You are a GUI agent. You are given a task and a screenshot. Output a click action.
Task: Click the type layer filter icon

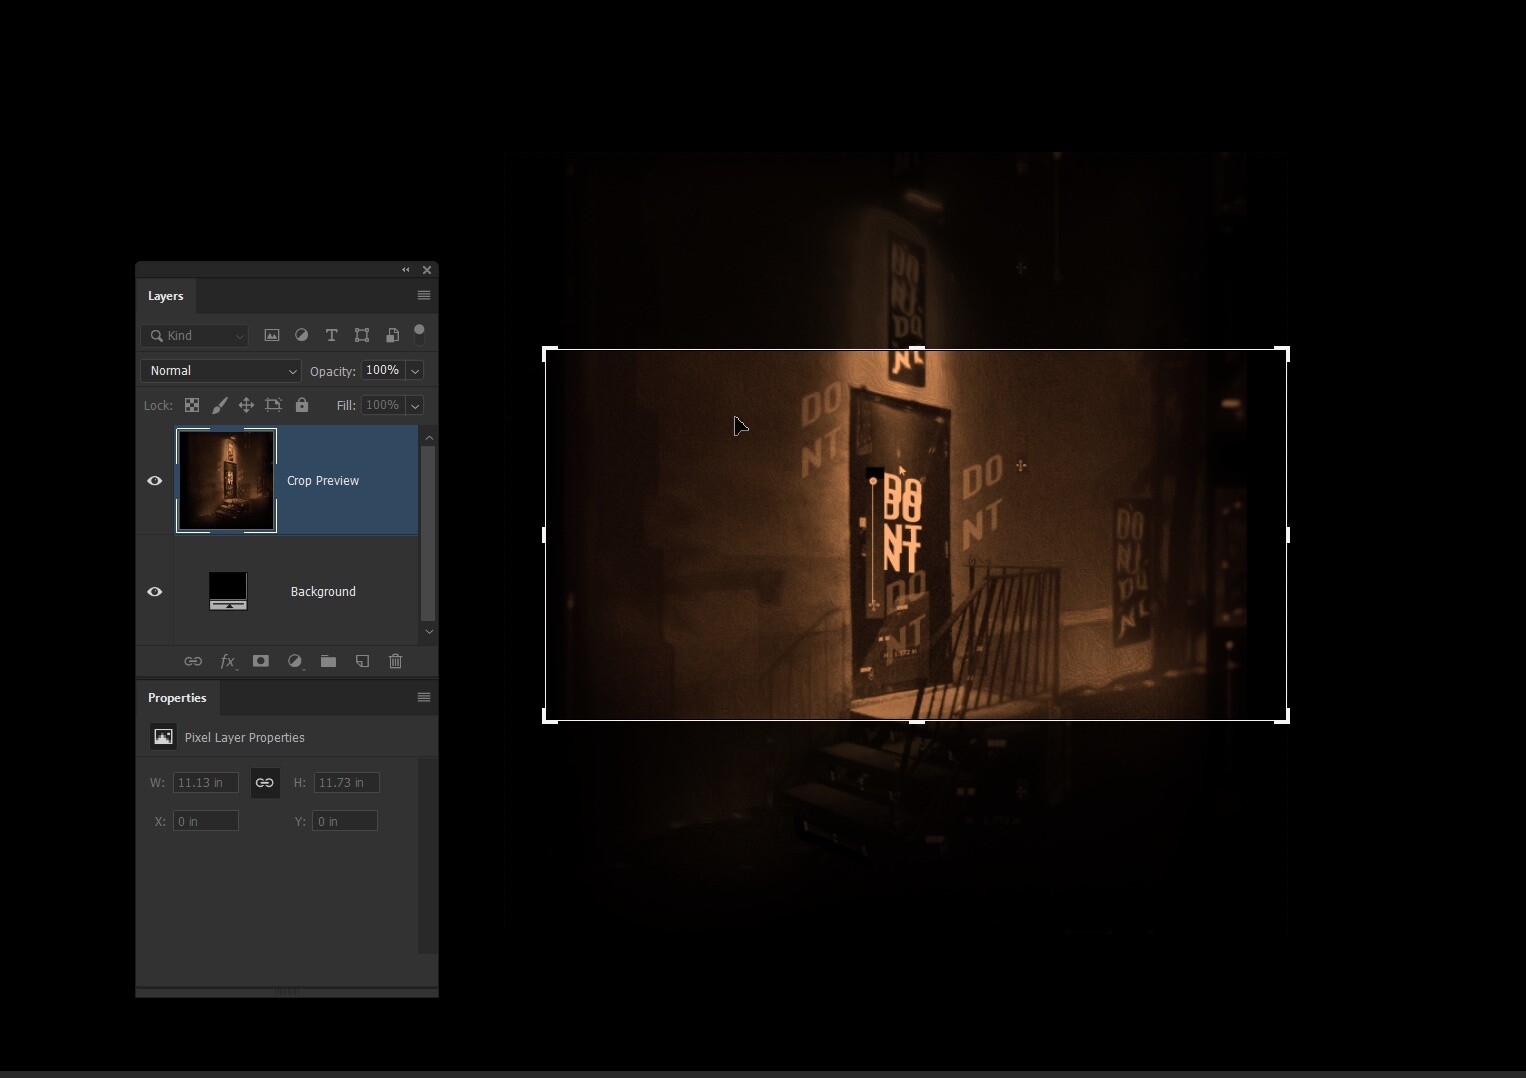(332, 336)
